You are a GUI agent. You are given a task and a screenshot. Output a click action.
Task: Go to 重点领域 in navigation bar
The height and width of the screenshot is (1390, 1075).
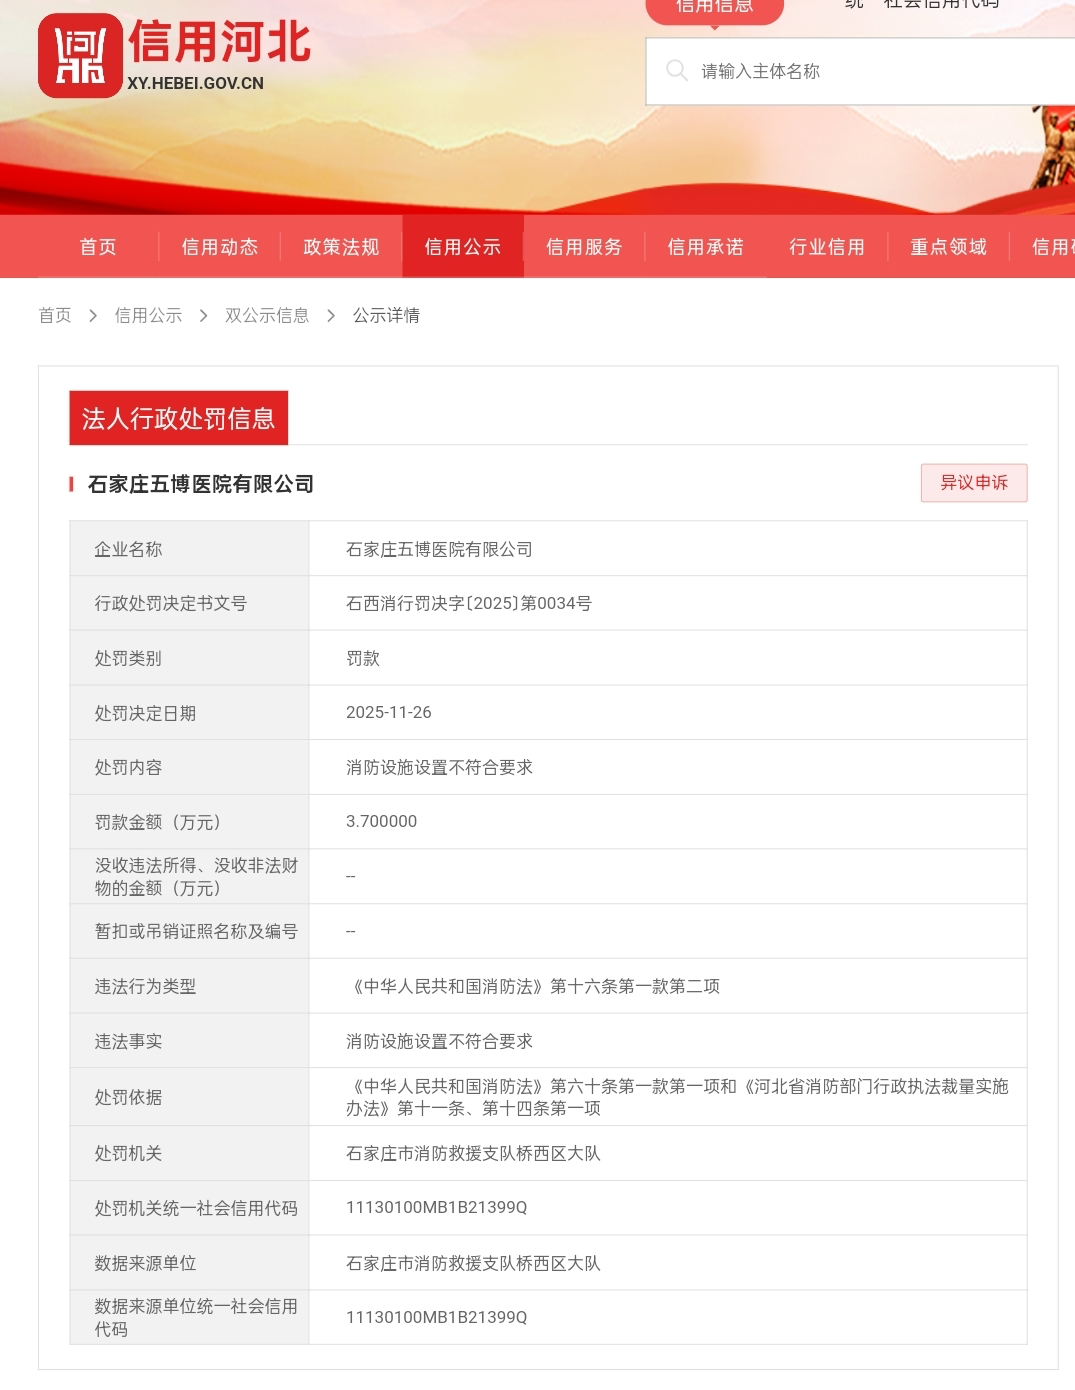[948, 247]
